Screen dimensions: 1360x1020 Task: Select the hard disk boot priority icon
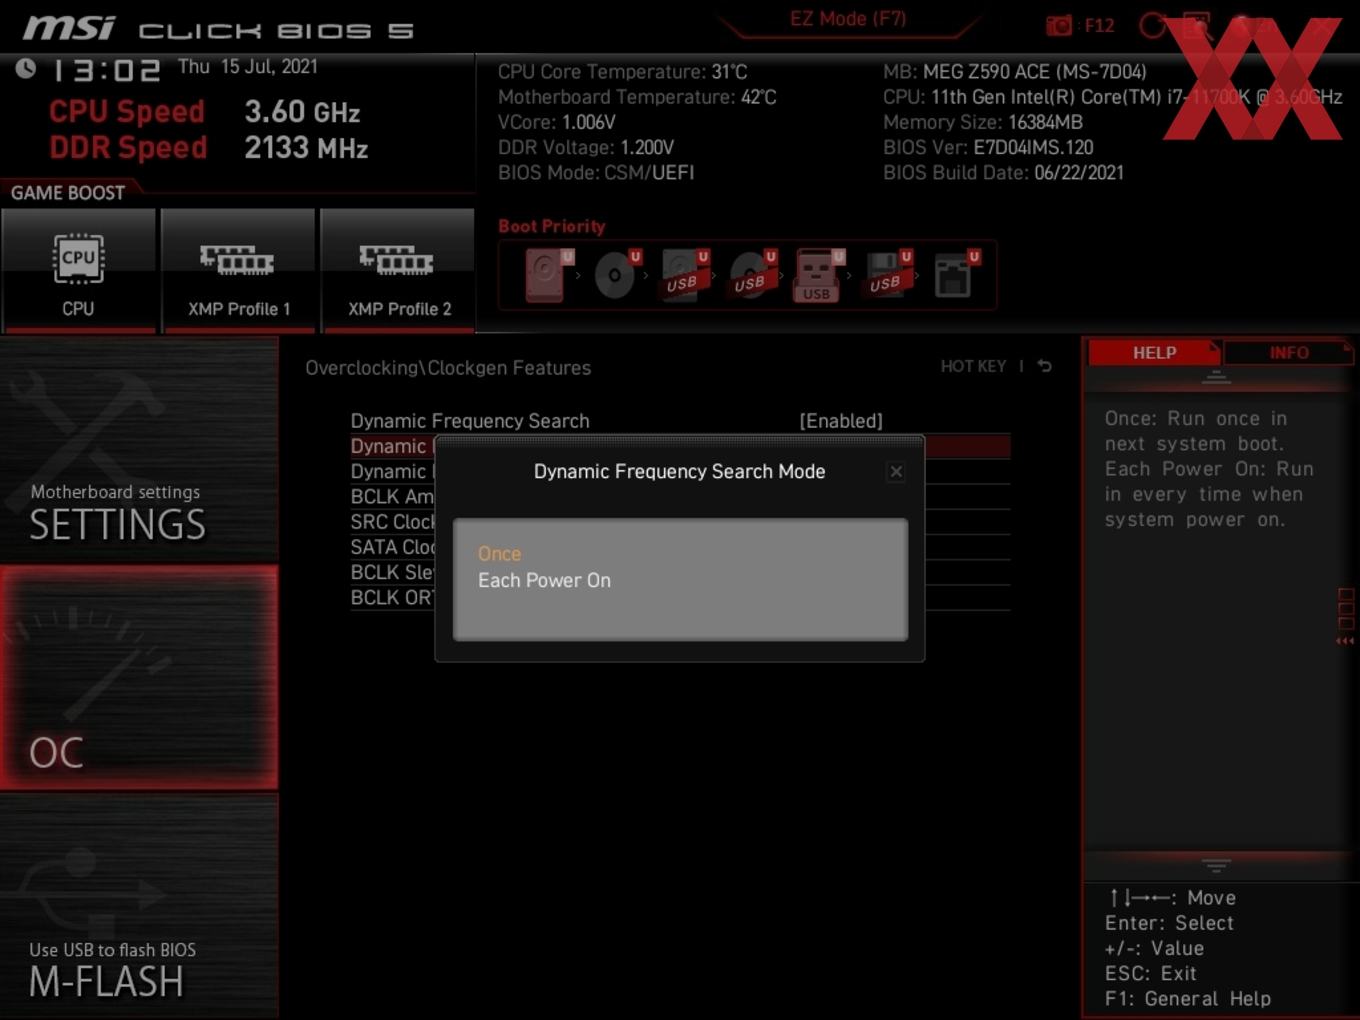point(548,274)
